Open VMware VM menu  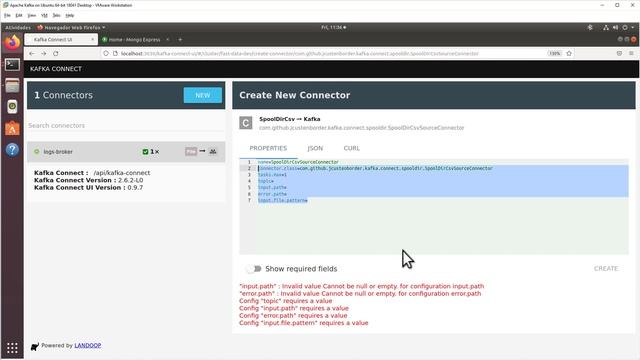click(44, 16)
